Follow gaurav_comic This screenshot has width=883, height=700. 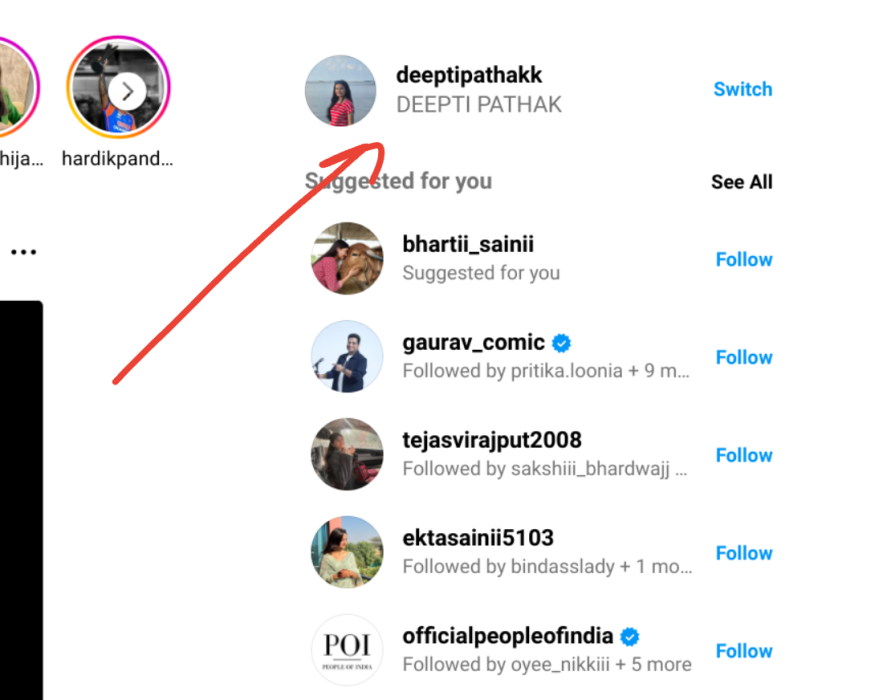click(744, 357)
